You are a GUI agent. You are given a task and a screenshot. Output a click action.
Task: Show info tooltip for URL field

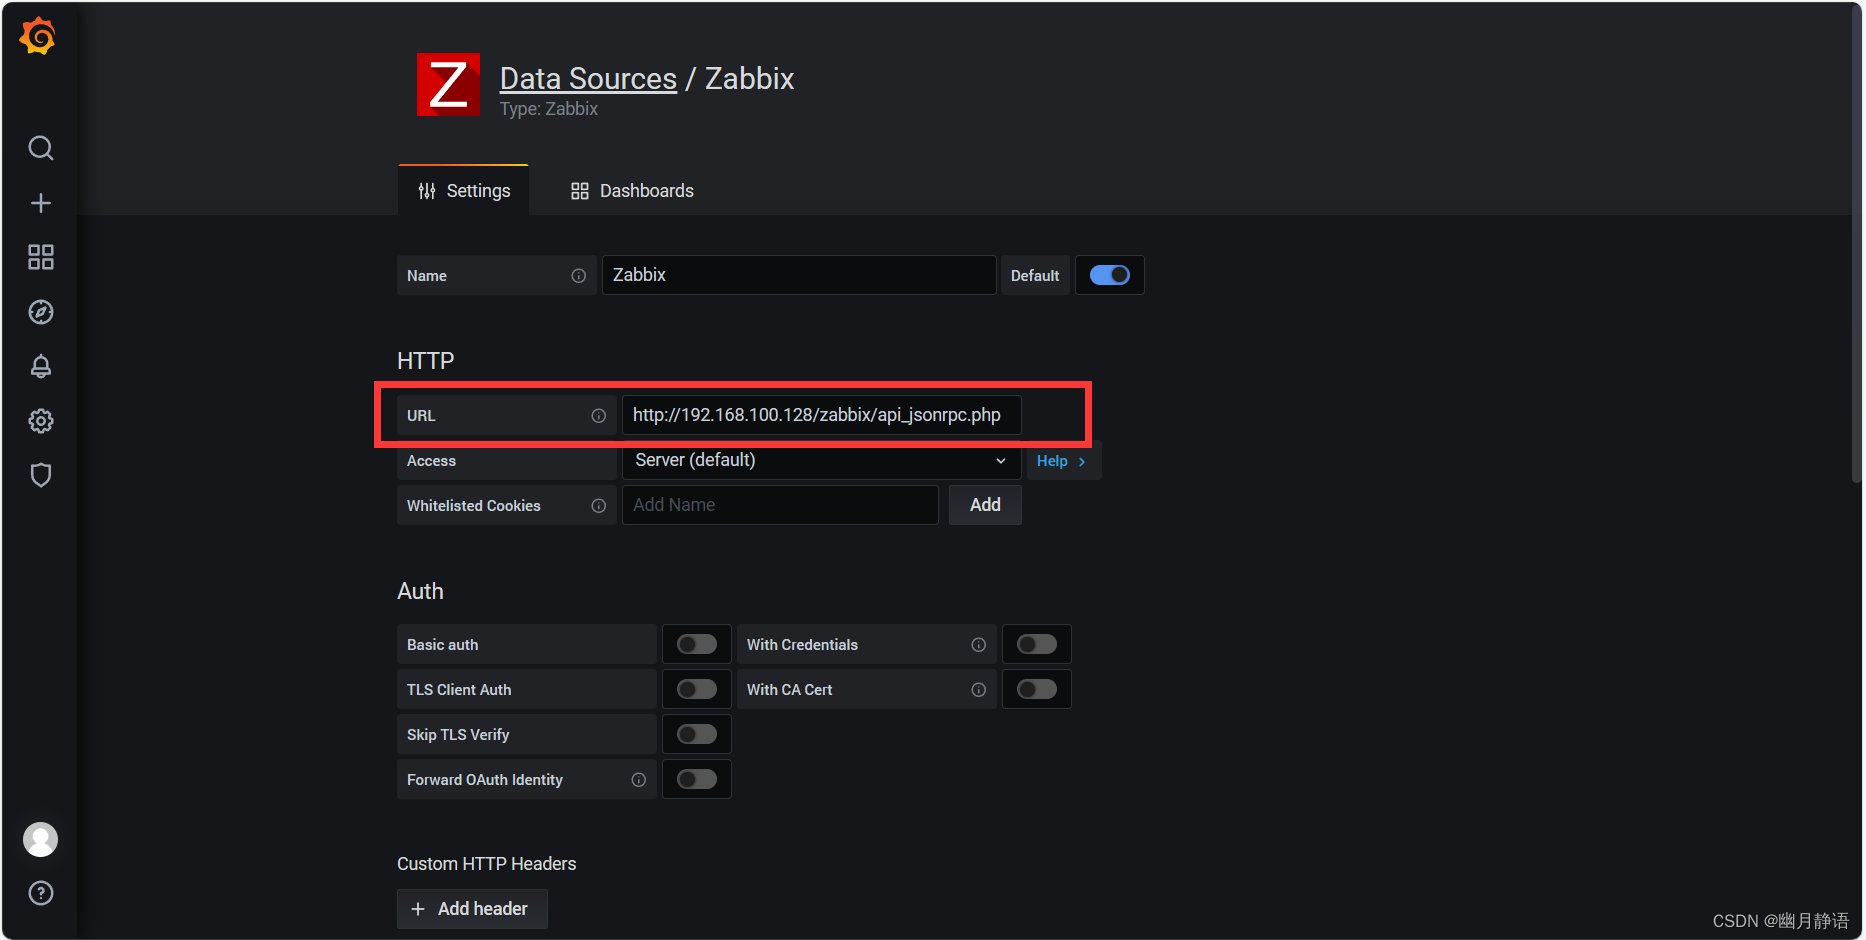[x=598, y=416]
